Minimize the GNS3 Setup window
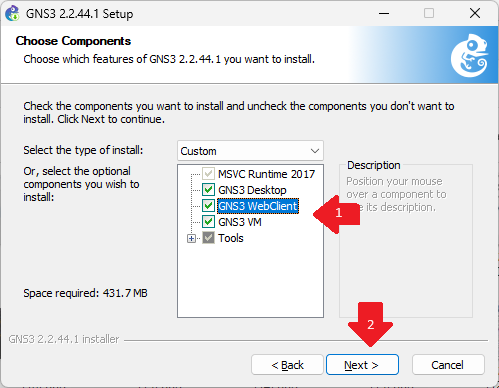Screen dimensions: 499x388 (384, 13)
